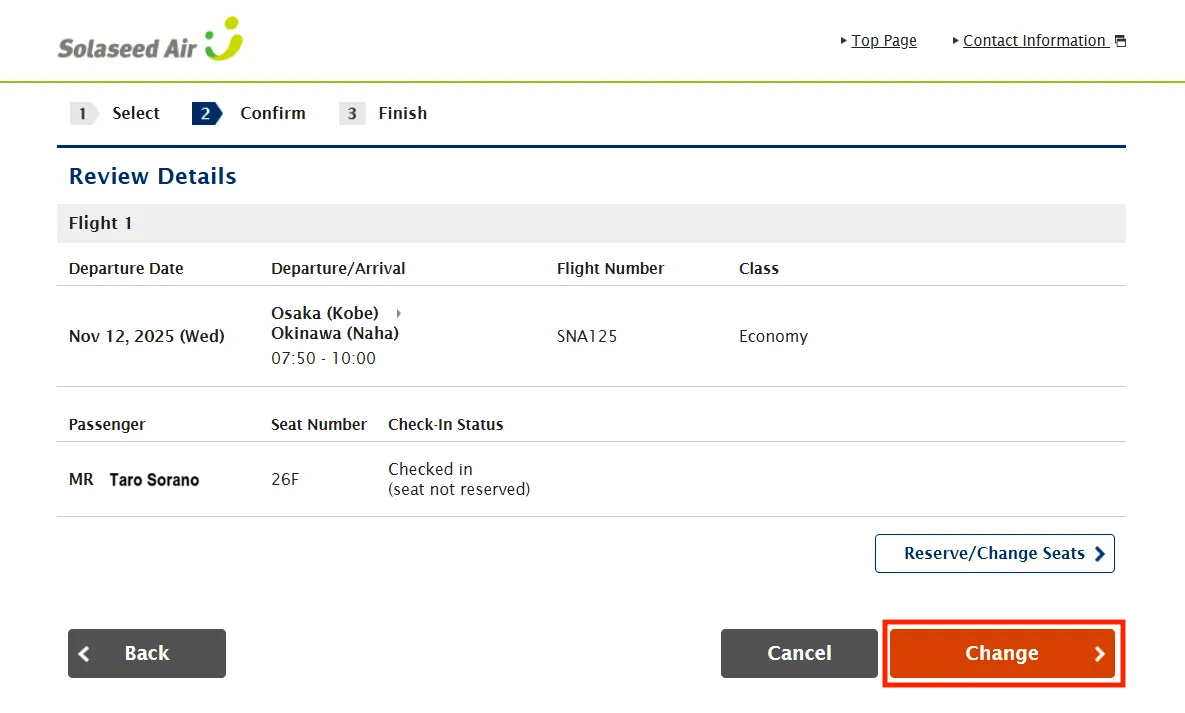Click the route arrow after Osaka (Kobe)
This screenshot has width=1185, height=713.
click(x=398, y=313)
